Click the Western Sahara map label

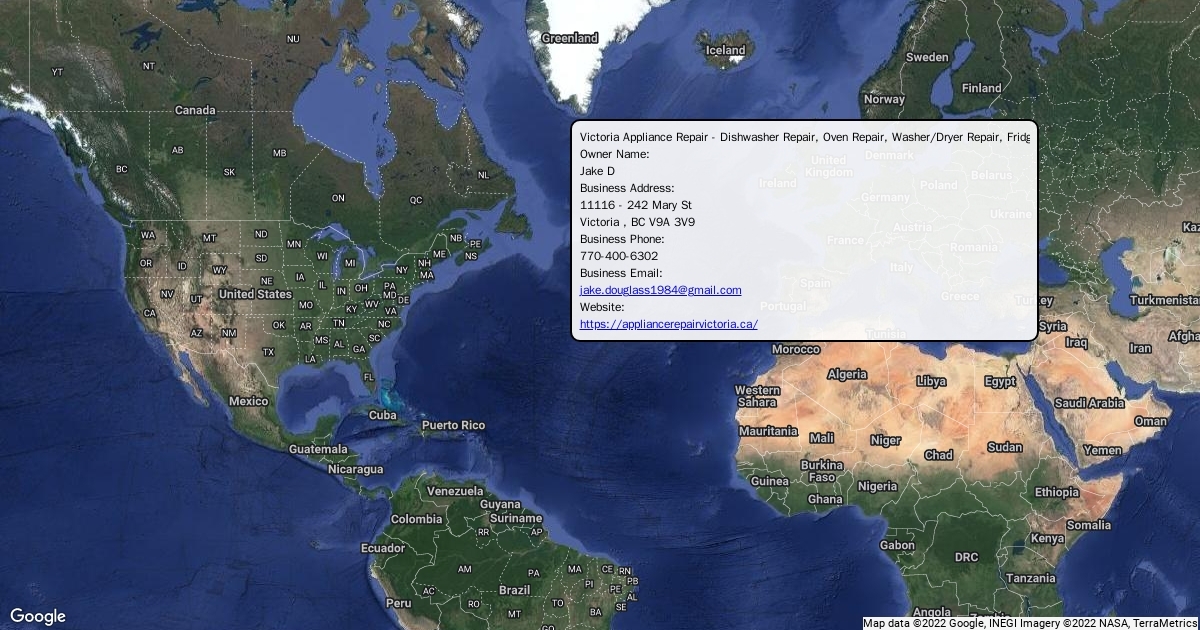click(757, 396)
